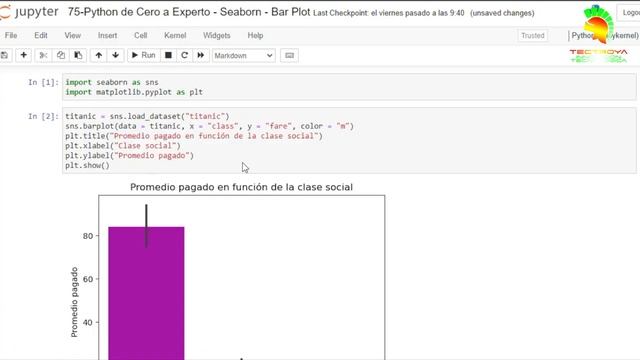Save and checkpoint the notebook
The height and width of the screenshot is (360, 640).
tap(4, 55)
